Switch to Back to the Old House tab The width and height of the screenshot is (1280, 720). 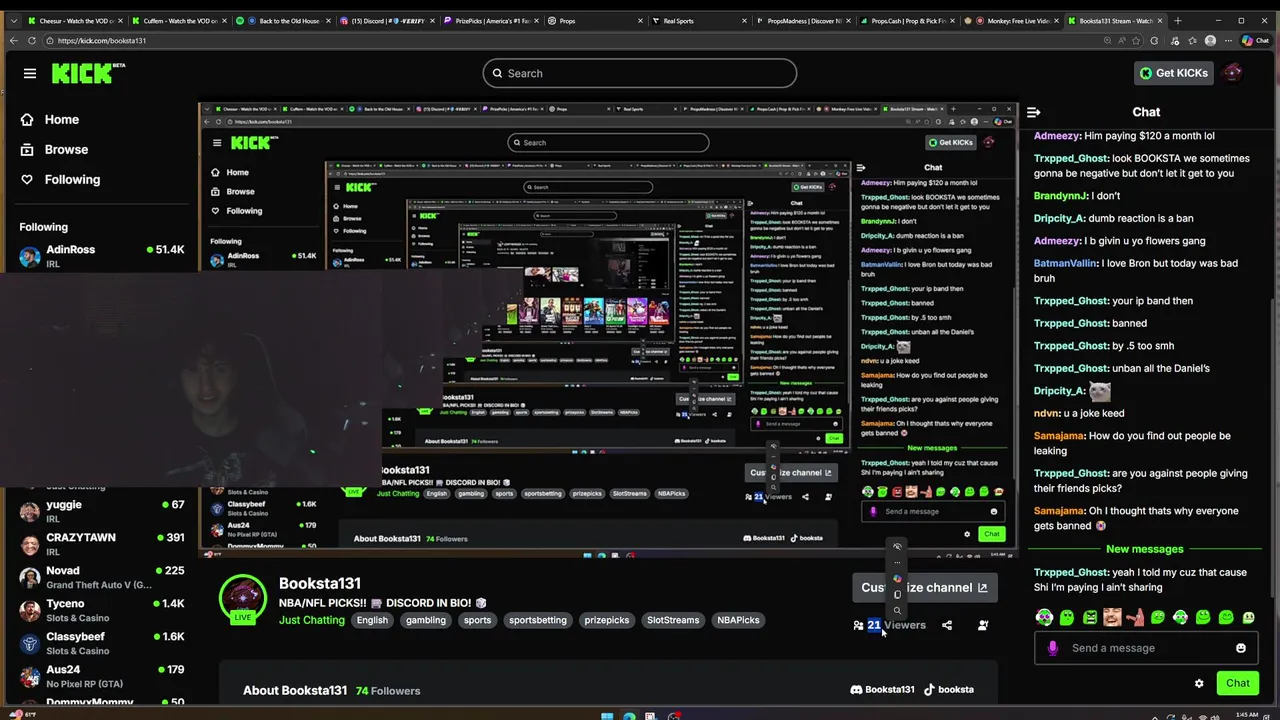click(283, 20)
